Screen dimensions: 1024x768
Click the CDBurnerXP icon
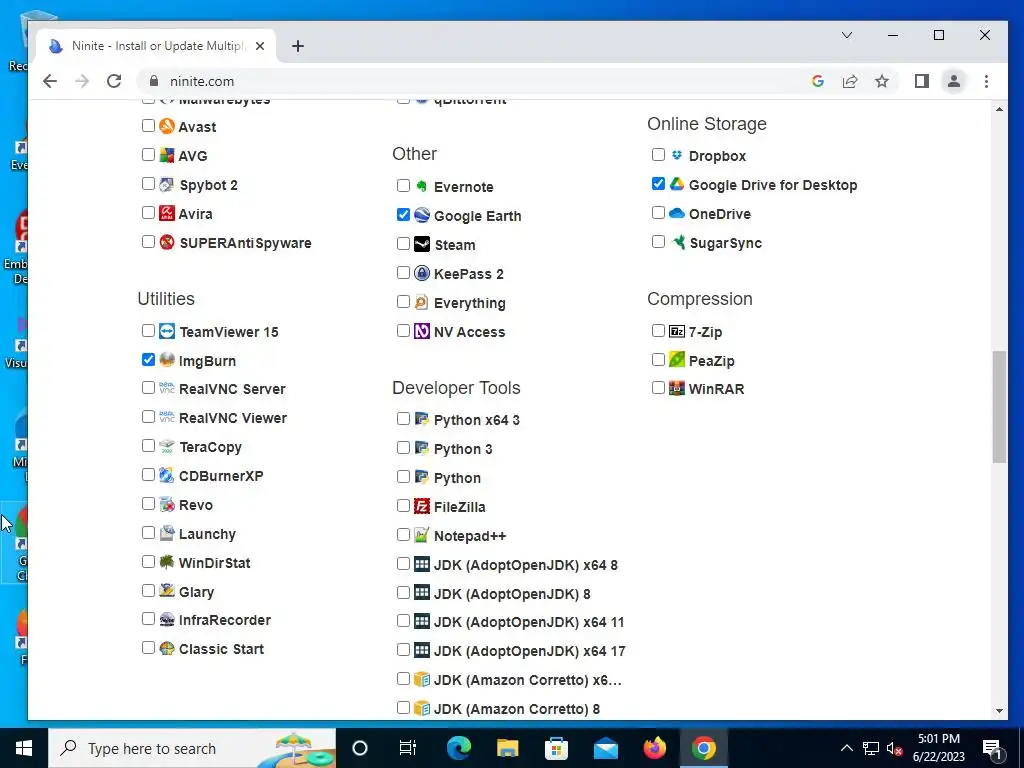point(167,475)
